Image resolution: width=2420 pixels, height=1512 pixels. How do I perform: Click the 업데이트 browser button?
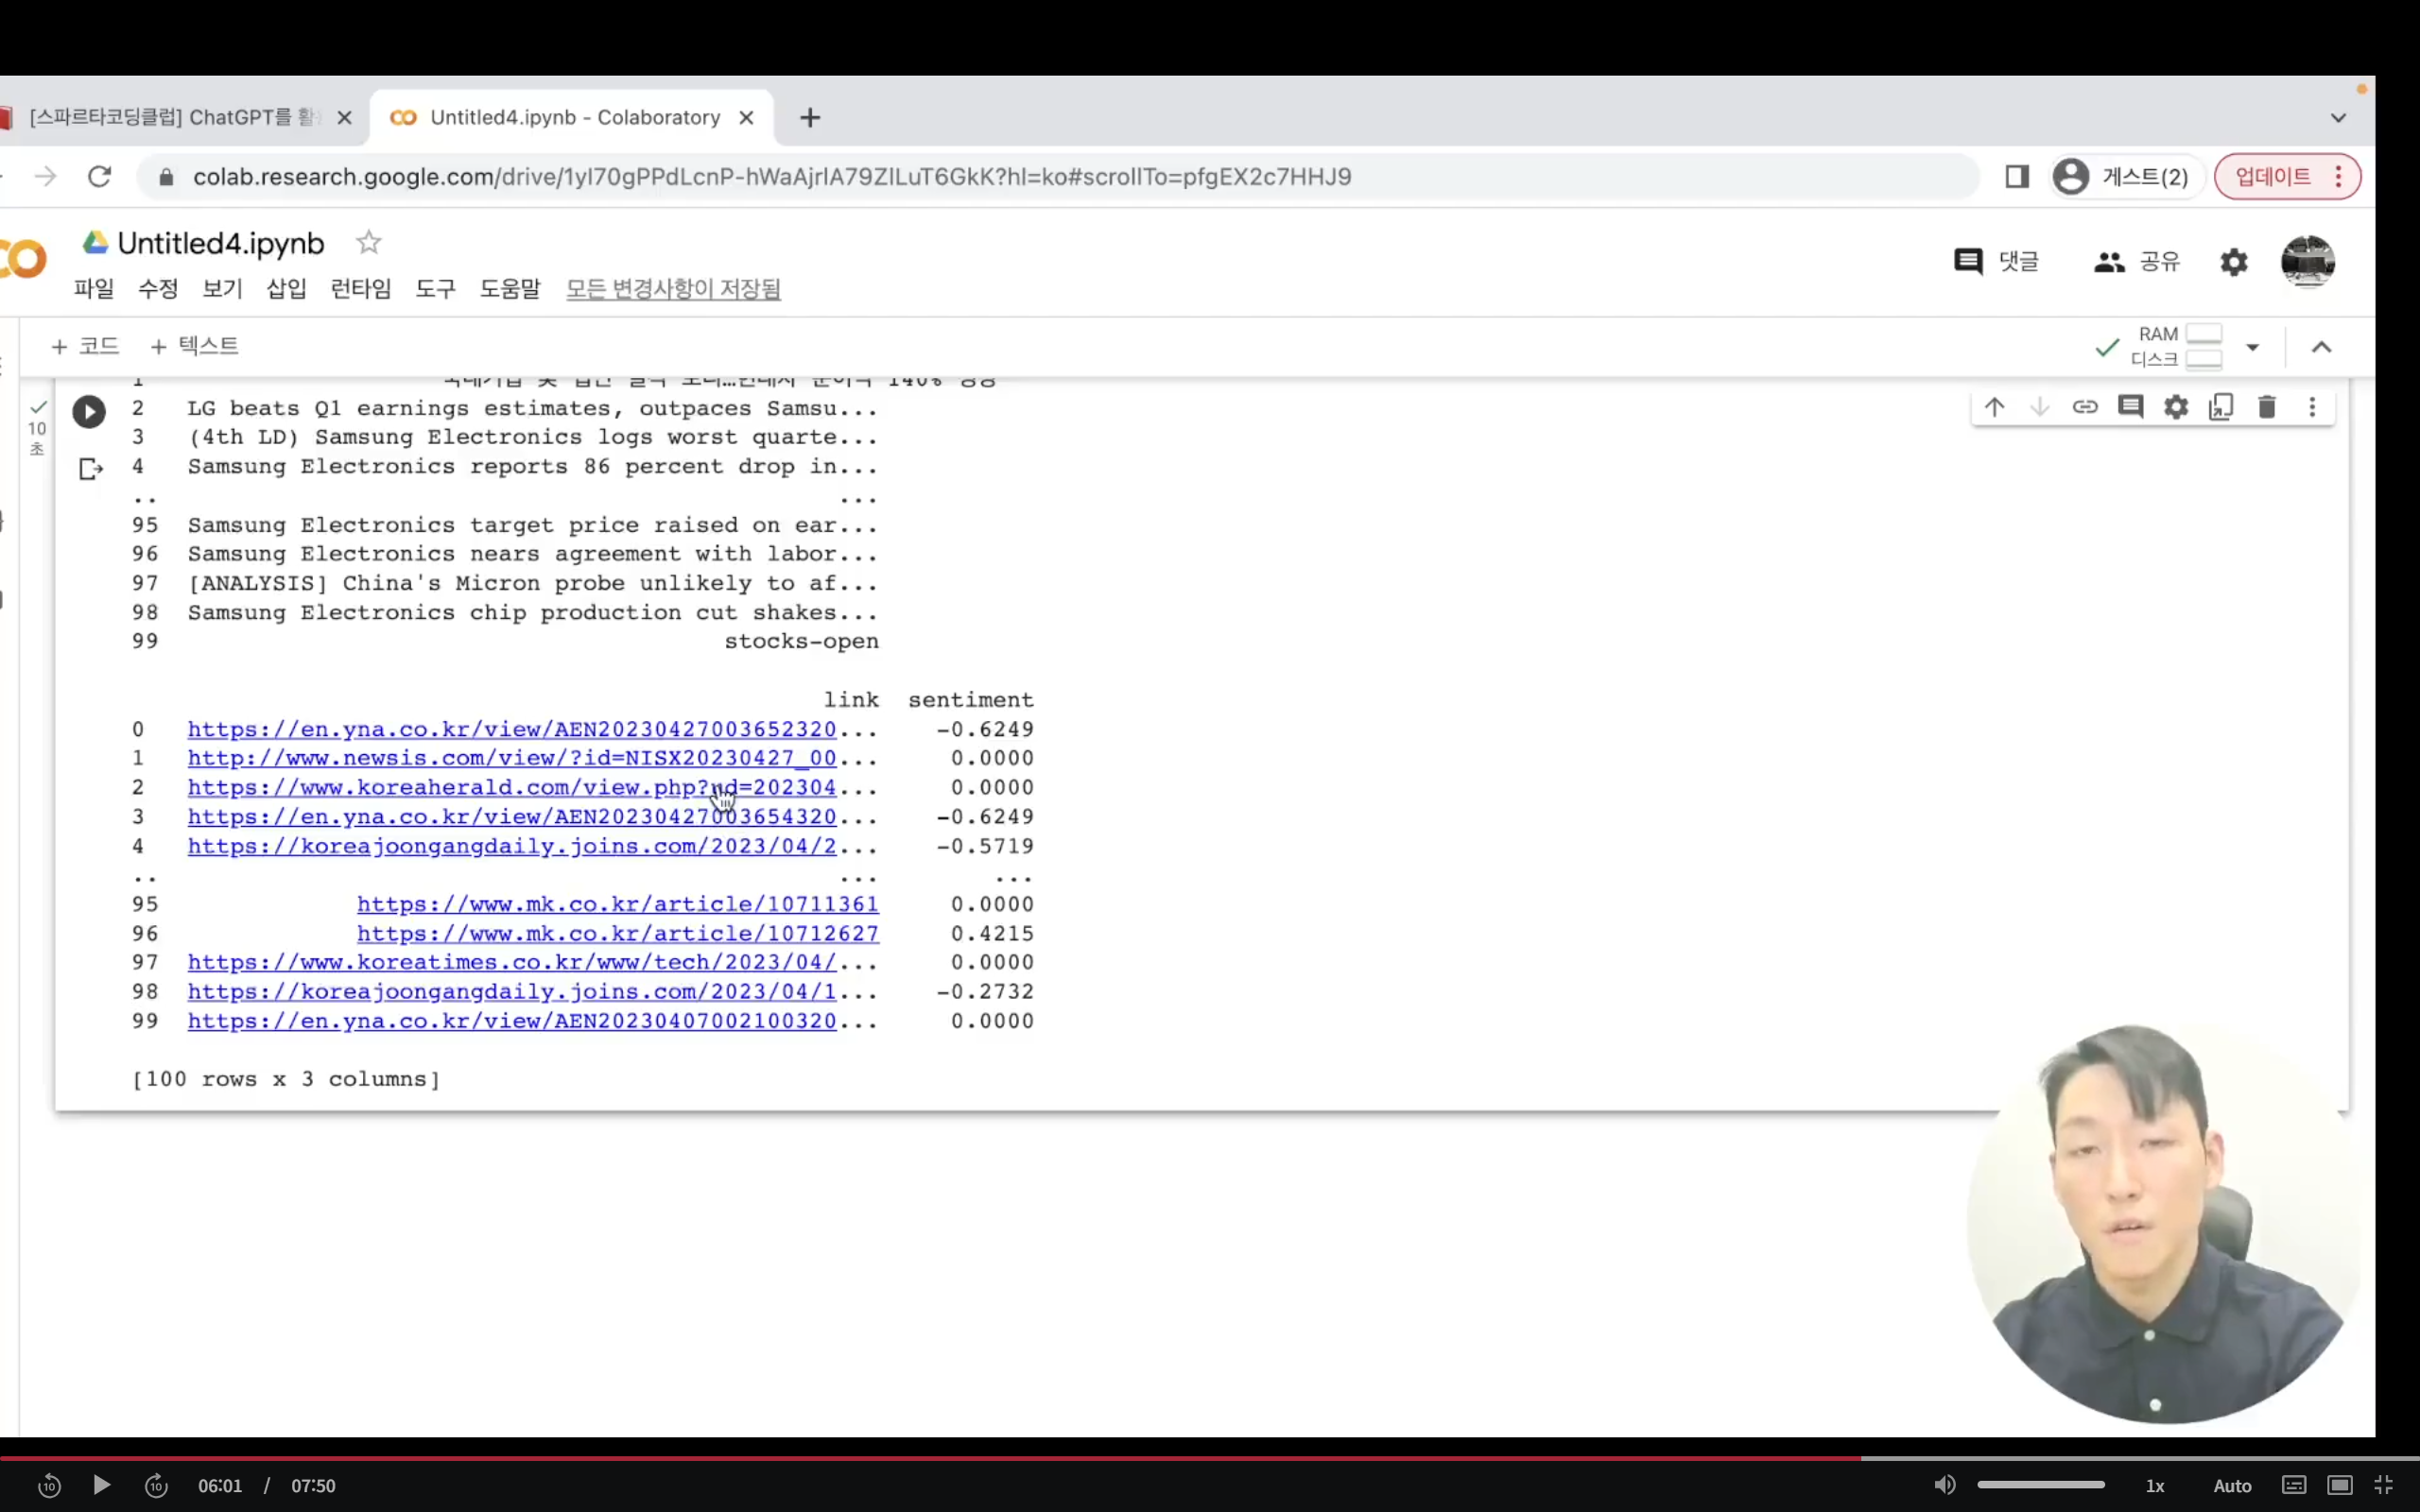click(x=2287, y=177)
